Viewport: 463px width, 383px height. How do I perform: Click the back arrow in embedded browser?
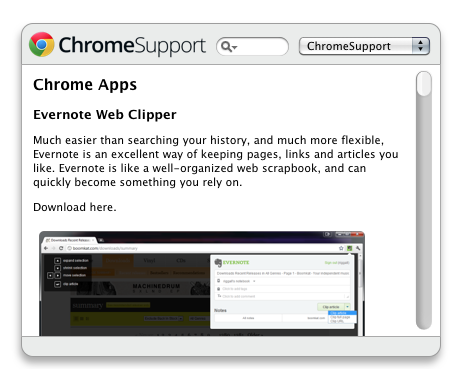tap(46, 248)
